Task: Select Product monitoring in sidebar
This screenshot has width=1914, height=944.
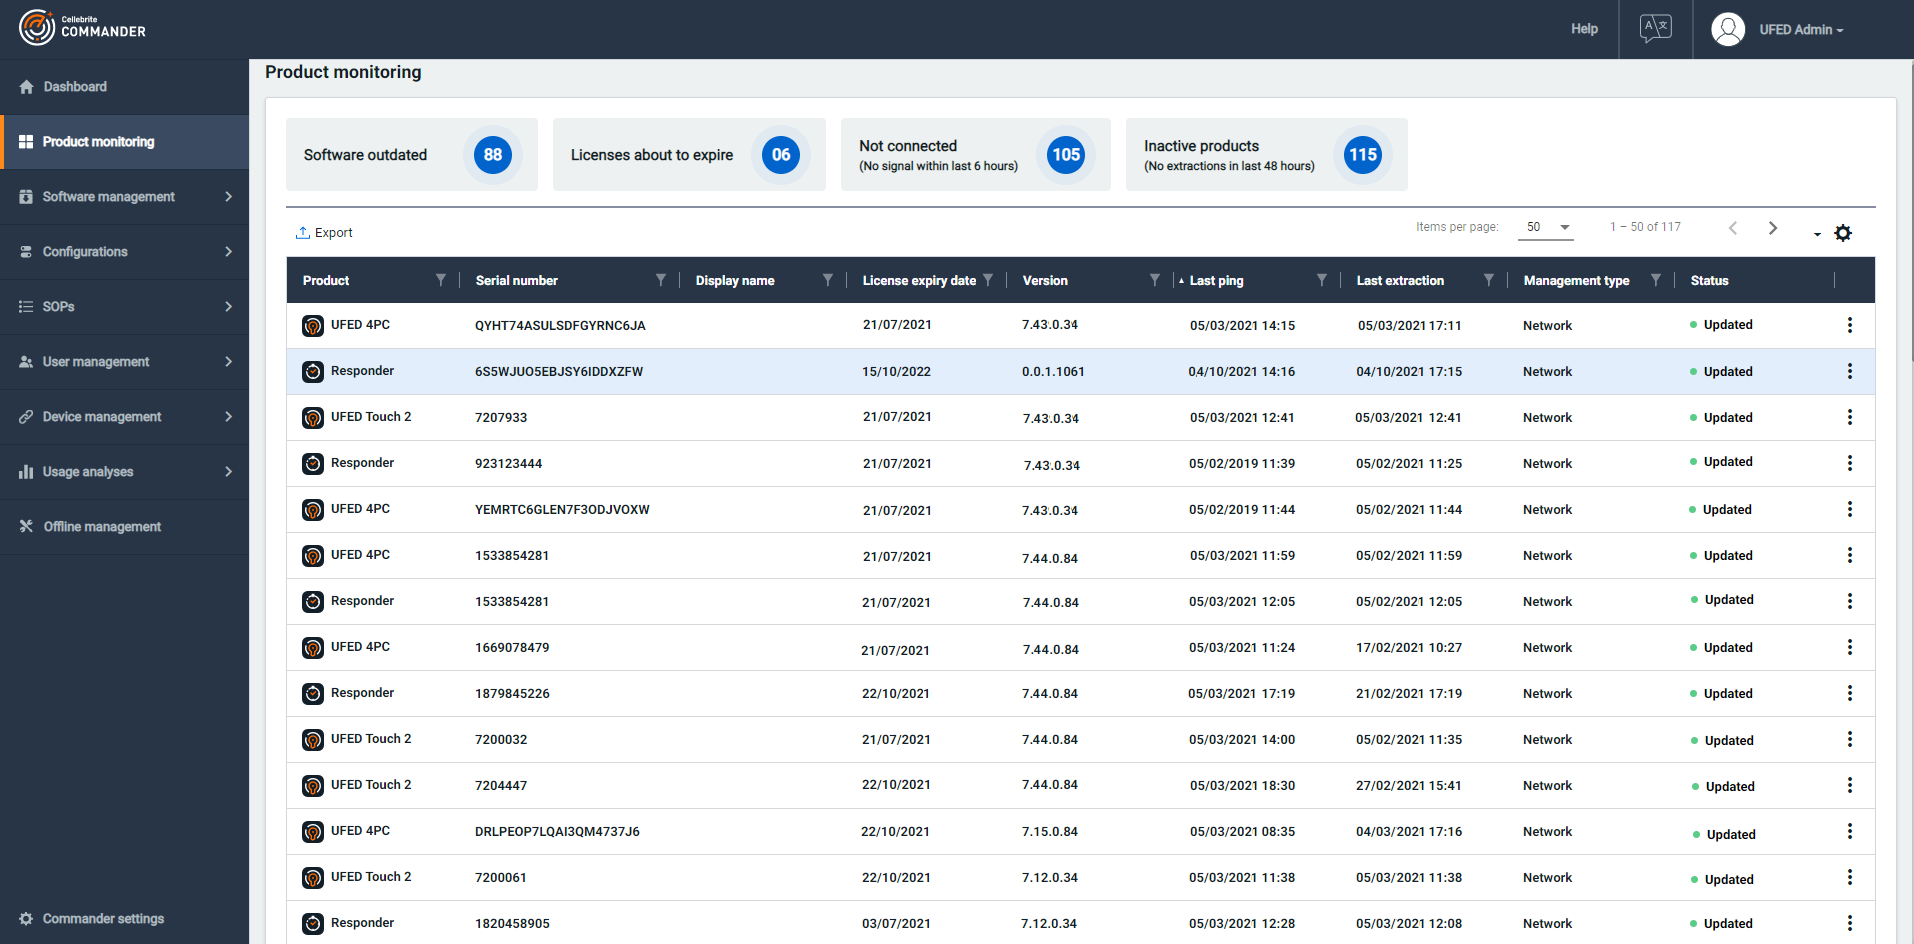Action: click(124, 142)
